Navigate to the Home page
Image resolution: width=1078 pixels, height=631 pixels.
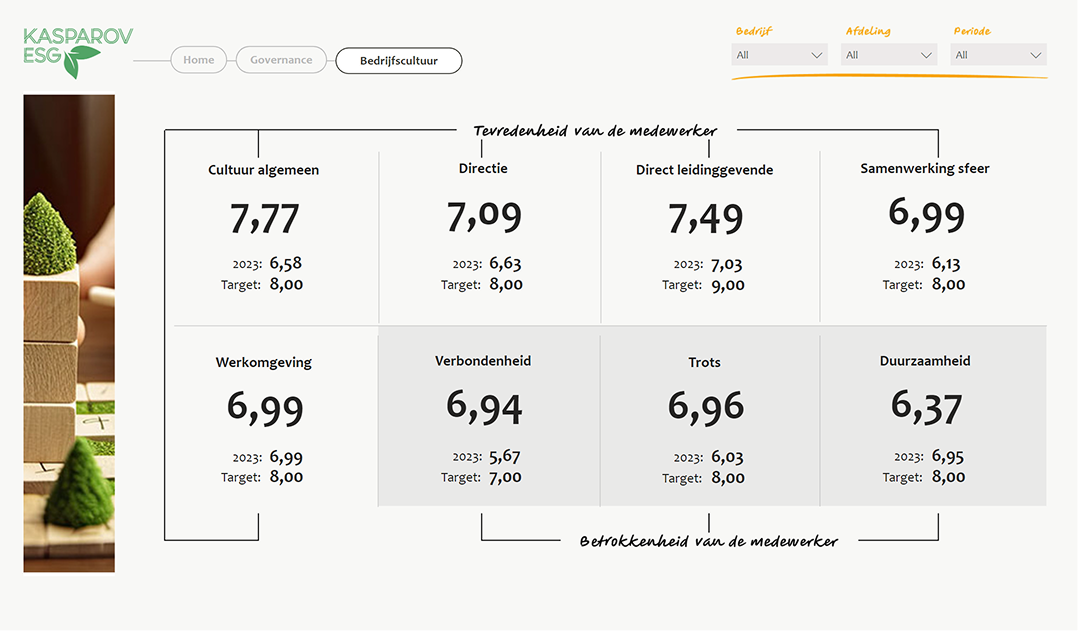[198, 60]
